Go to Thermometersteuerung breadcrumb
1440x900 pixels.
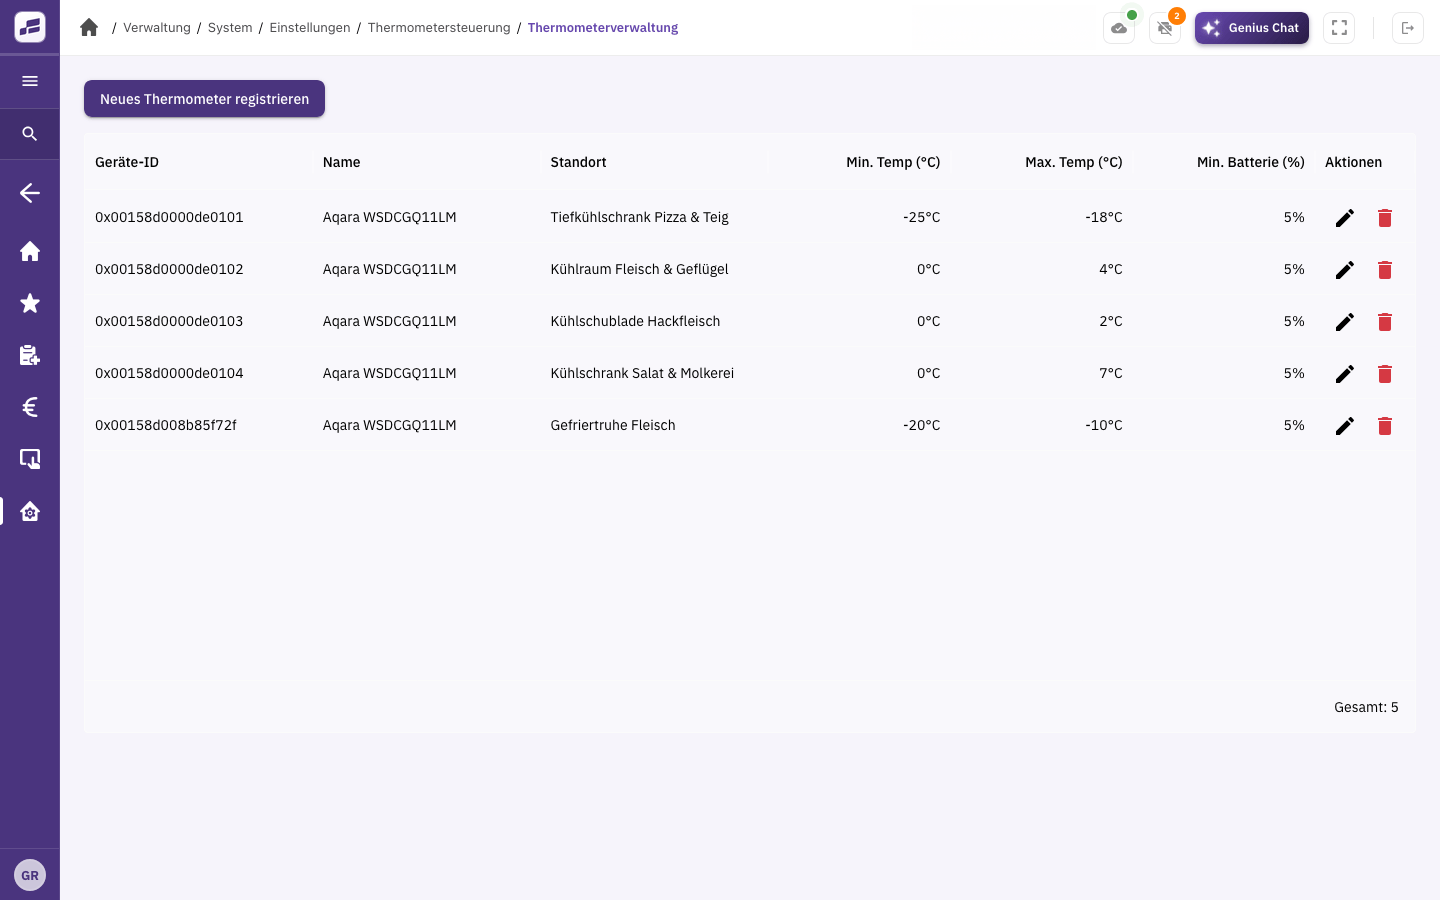tap(439, 28)
